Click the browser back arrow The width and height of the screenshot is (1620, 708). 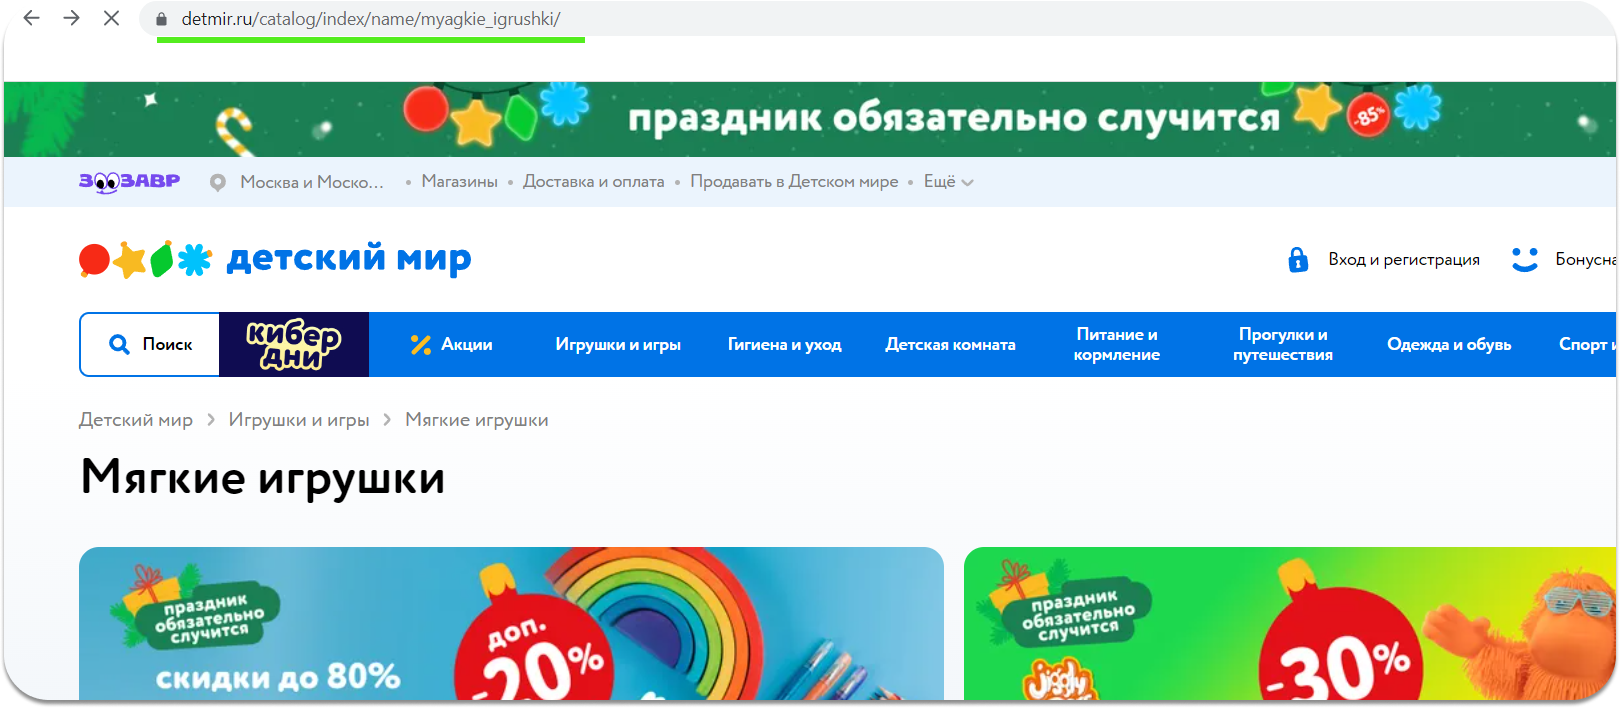pos(32,18)
